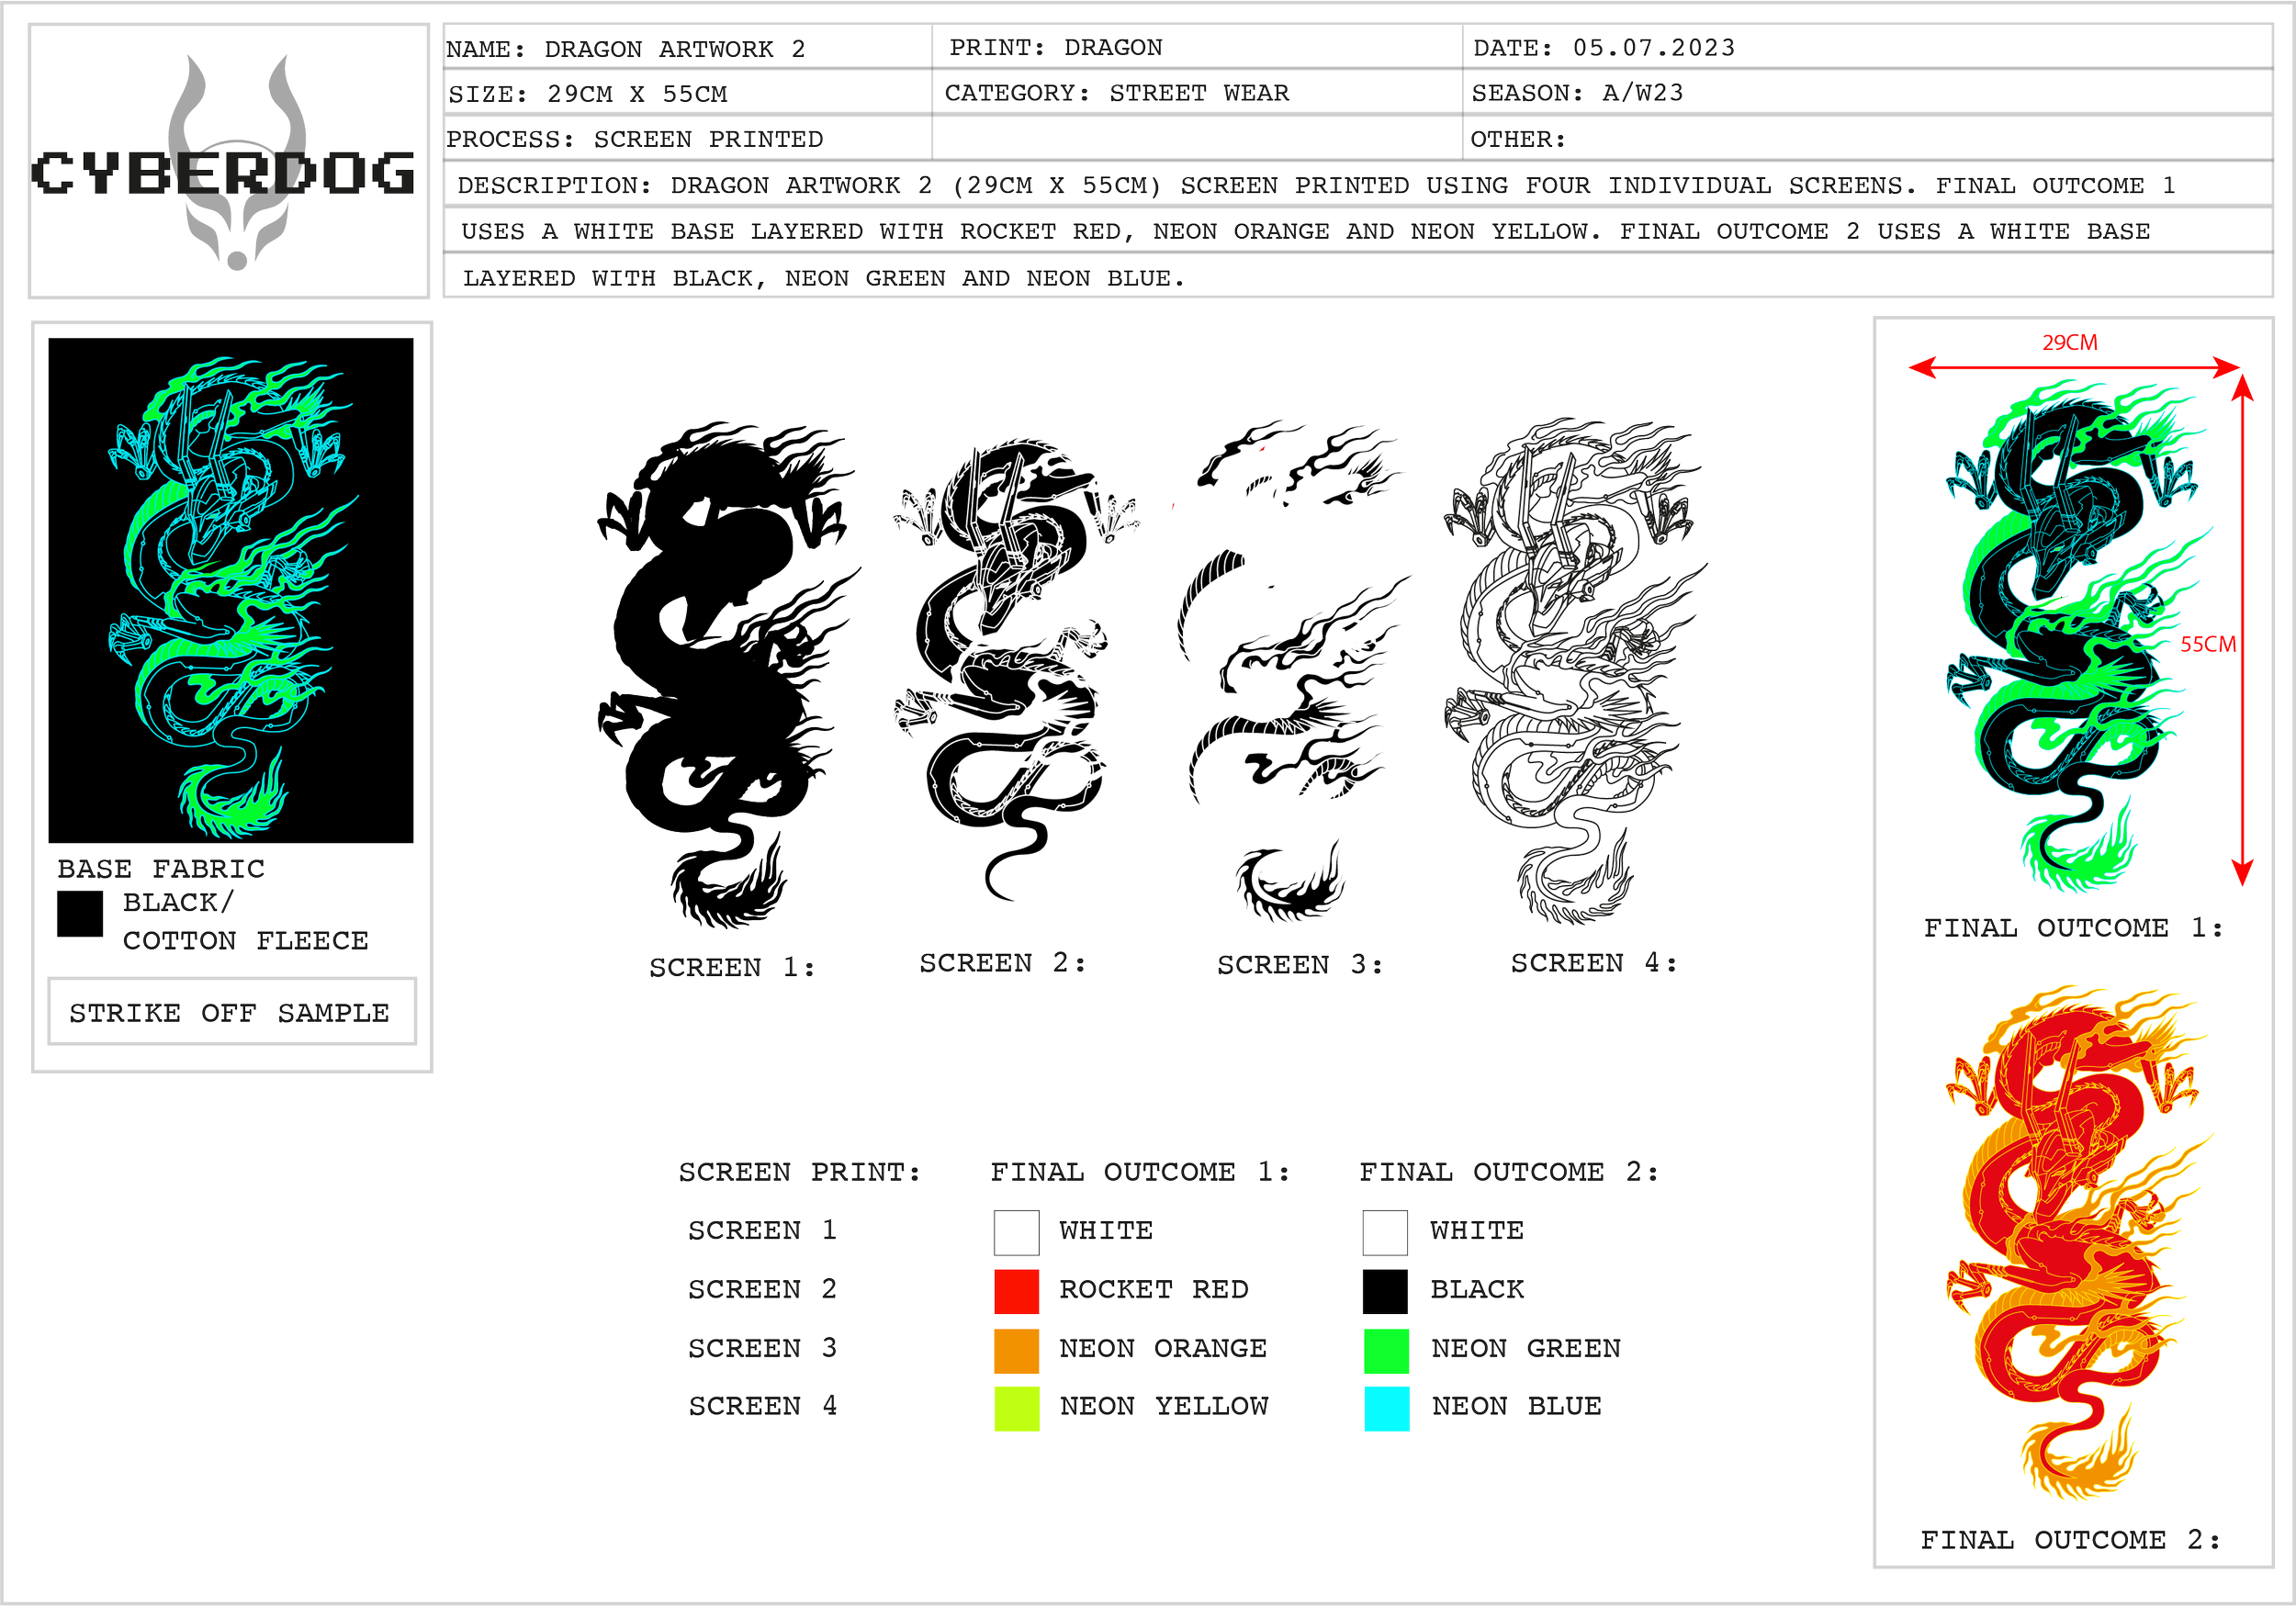
Task: Pick the Neon Blue swatch
Action: tap(1386, 1408)
